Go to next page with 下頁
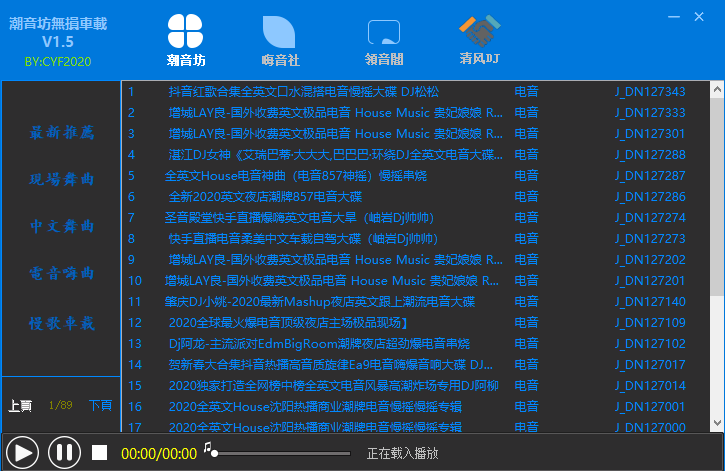The width and height of the screenshot is (725, 471). (100, 406)
